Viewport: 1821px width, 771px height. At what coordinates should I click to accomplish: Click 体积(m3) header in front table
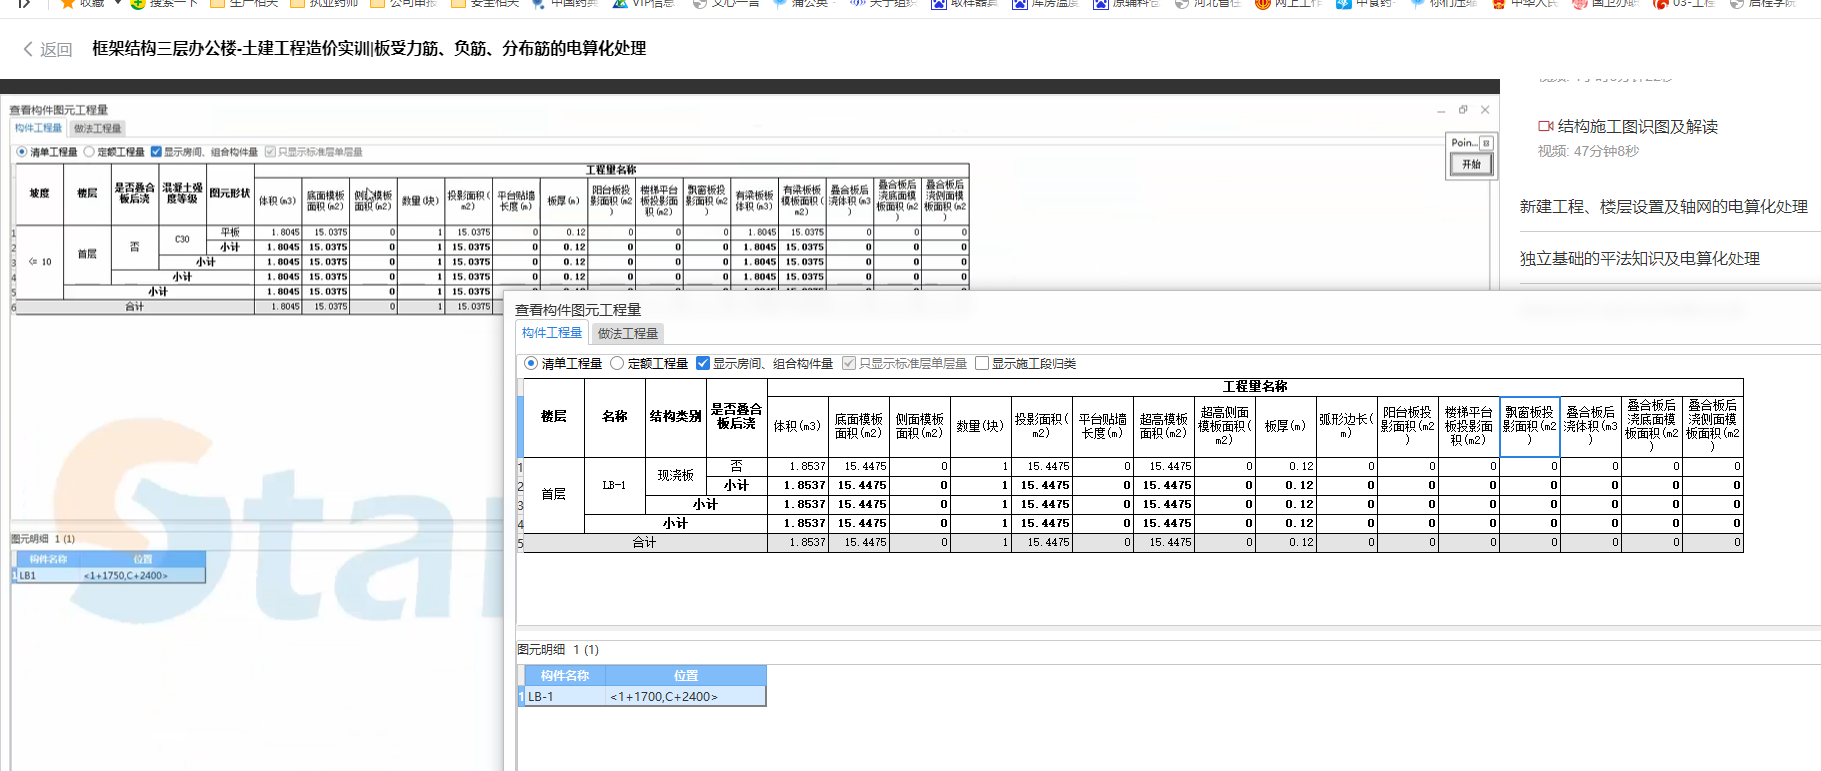tap(797, 426)
